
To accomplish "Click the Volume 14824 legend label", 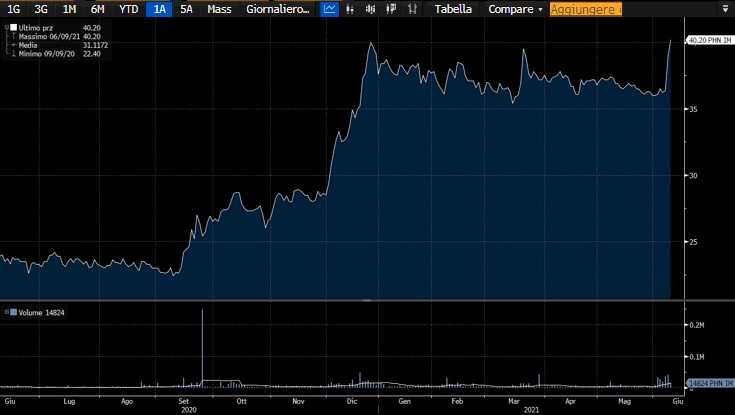I will (41, 312).
